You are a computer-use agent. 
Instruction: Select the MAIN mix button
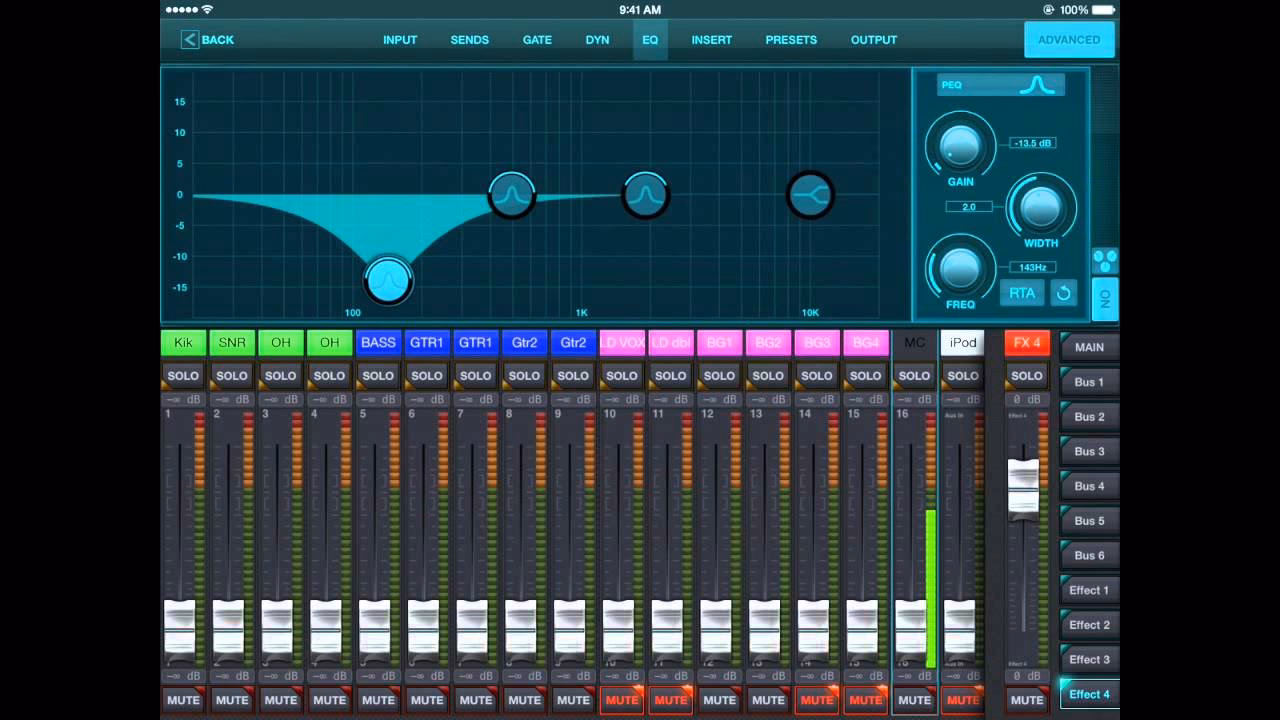[1089, 347]
